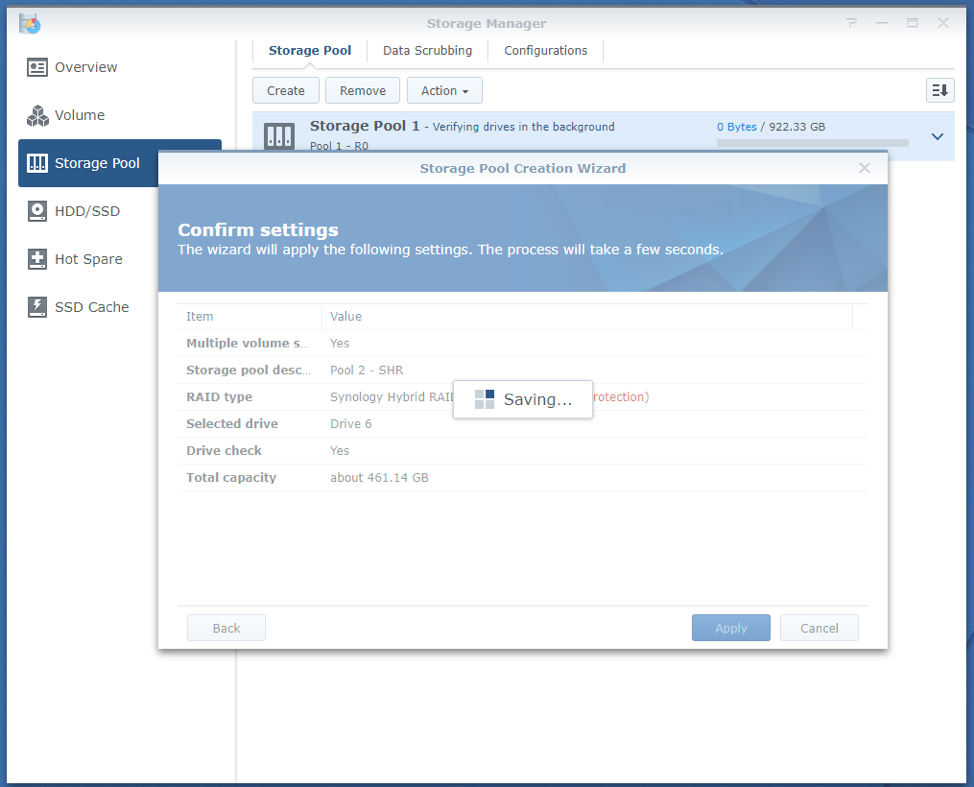This screenshot has width=974, height=787.
Task: Click the Storage Manager app logo
Action: [30, 23]
